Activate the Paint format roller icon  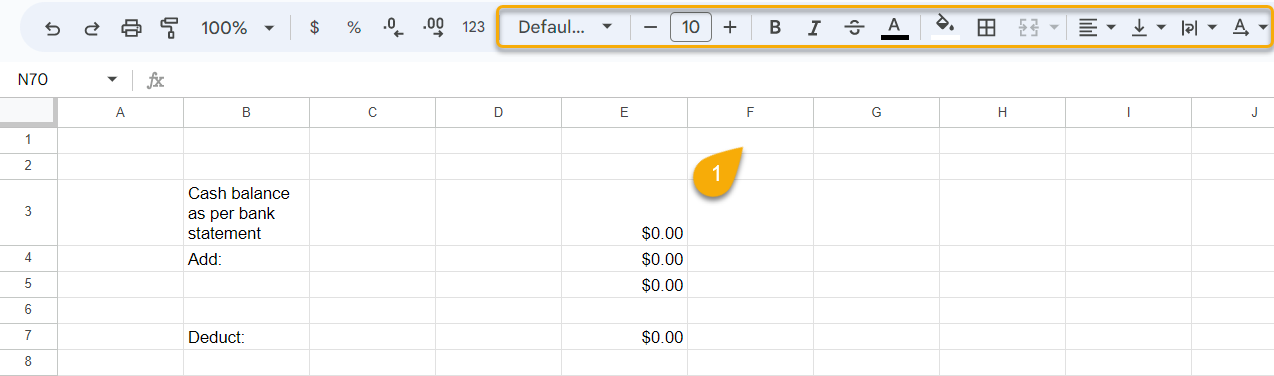(169, 28)
